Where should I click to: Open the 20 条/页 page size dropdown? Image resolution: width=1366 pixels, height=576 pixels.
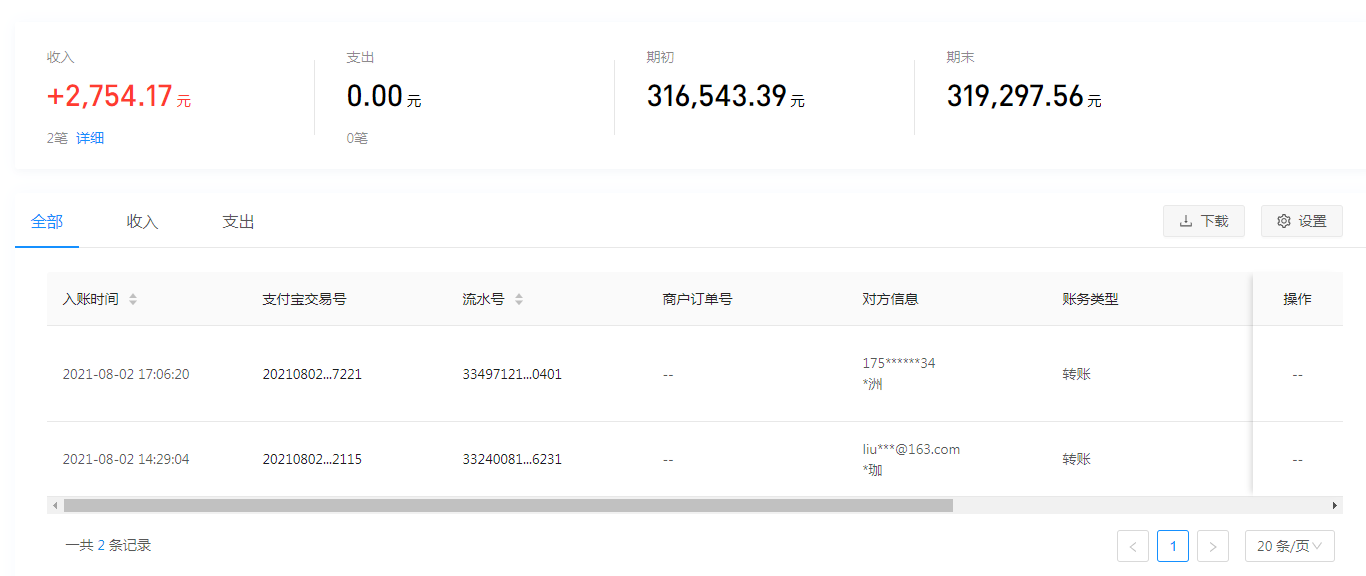(1289, 546)
